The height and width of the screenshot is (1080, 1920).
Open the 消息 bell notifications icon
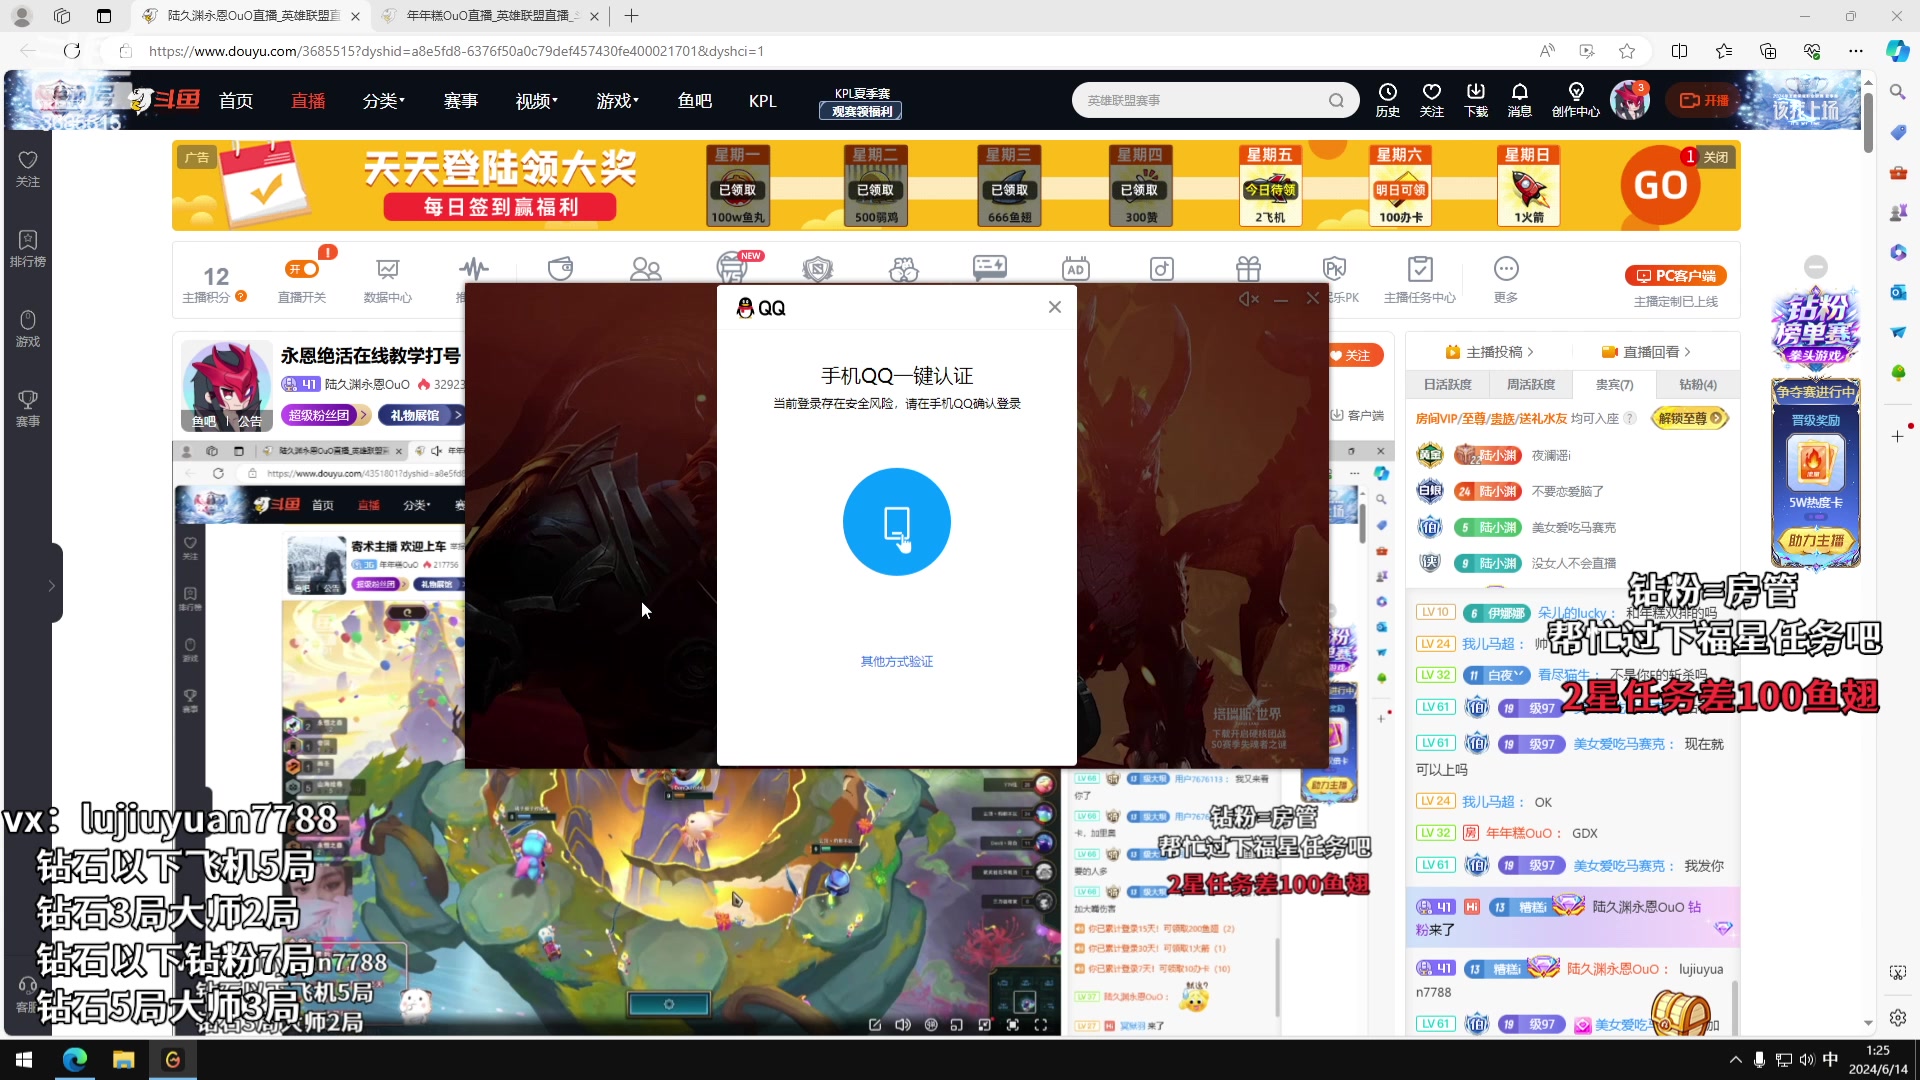pyautogui.click(x=1520, y=100)
